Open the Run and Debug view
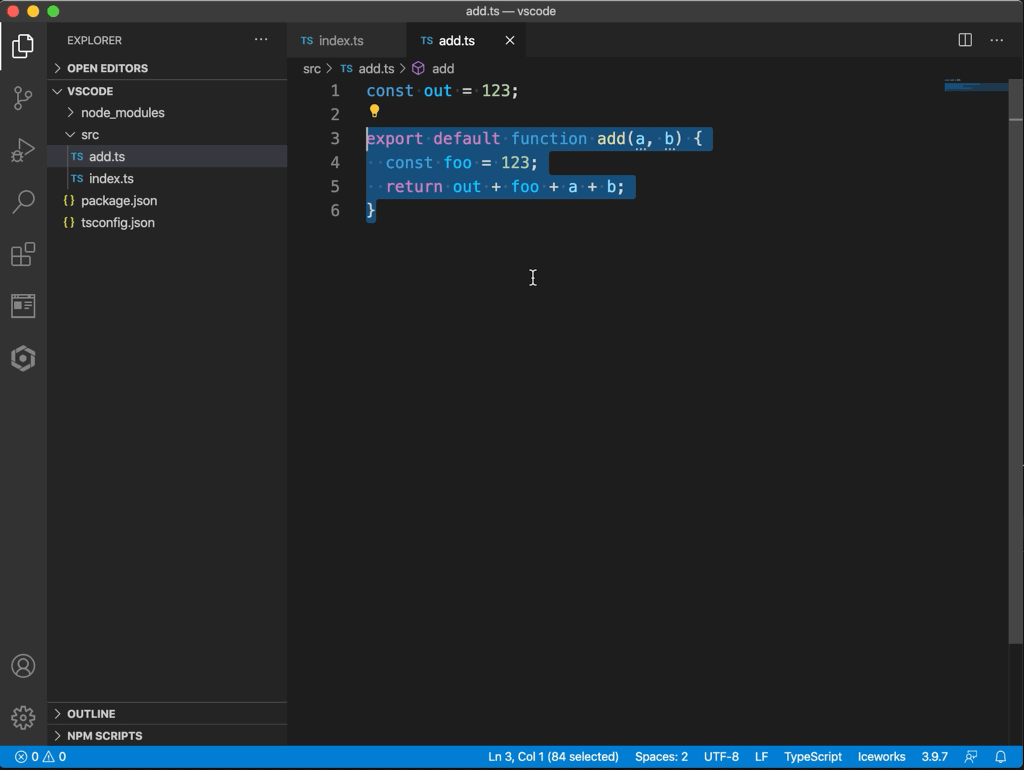The height and width of the screenshot is (770, 1024). [x=23, y=150]
